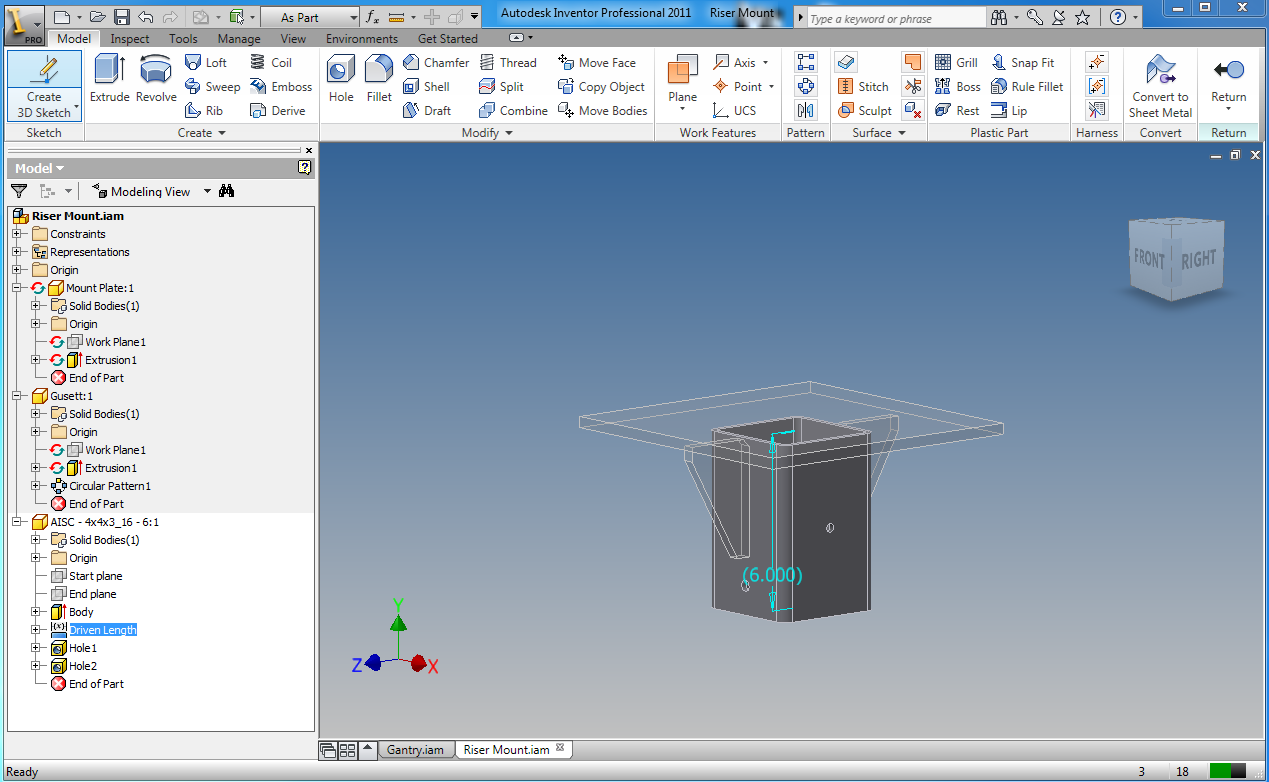The width and height of the screenshot is (1269, 782).
Task: Select the Stitch surface tool
Action: click(863, 87)
